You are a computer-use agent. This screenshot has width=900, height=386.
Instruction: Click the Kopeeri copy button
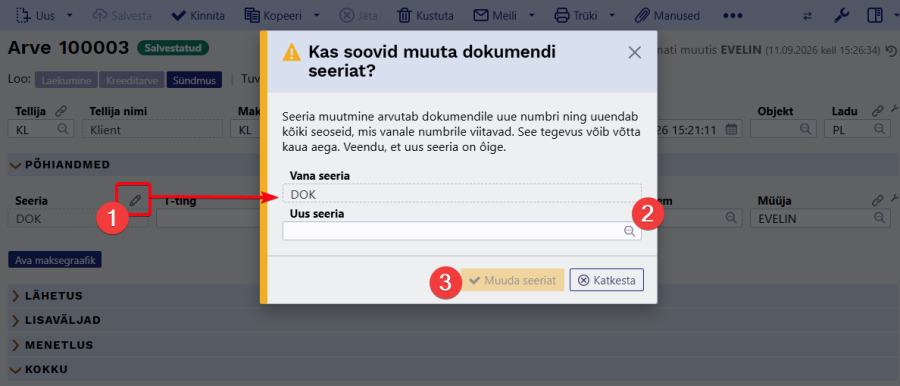[273, 16]
